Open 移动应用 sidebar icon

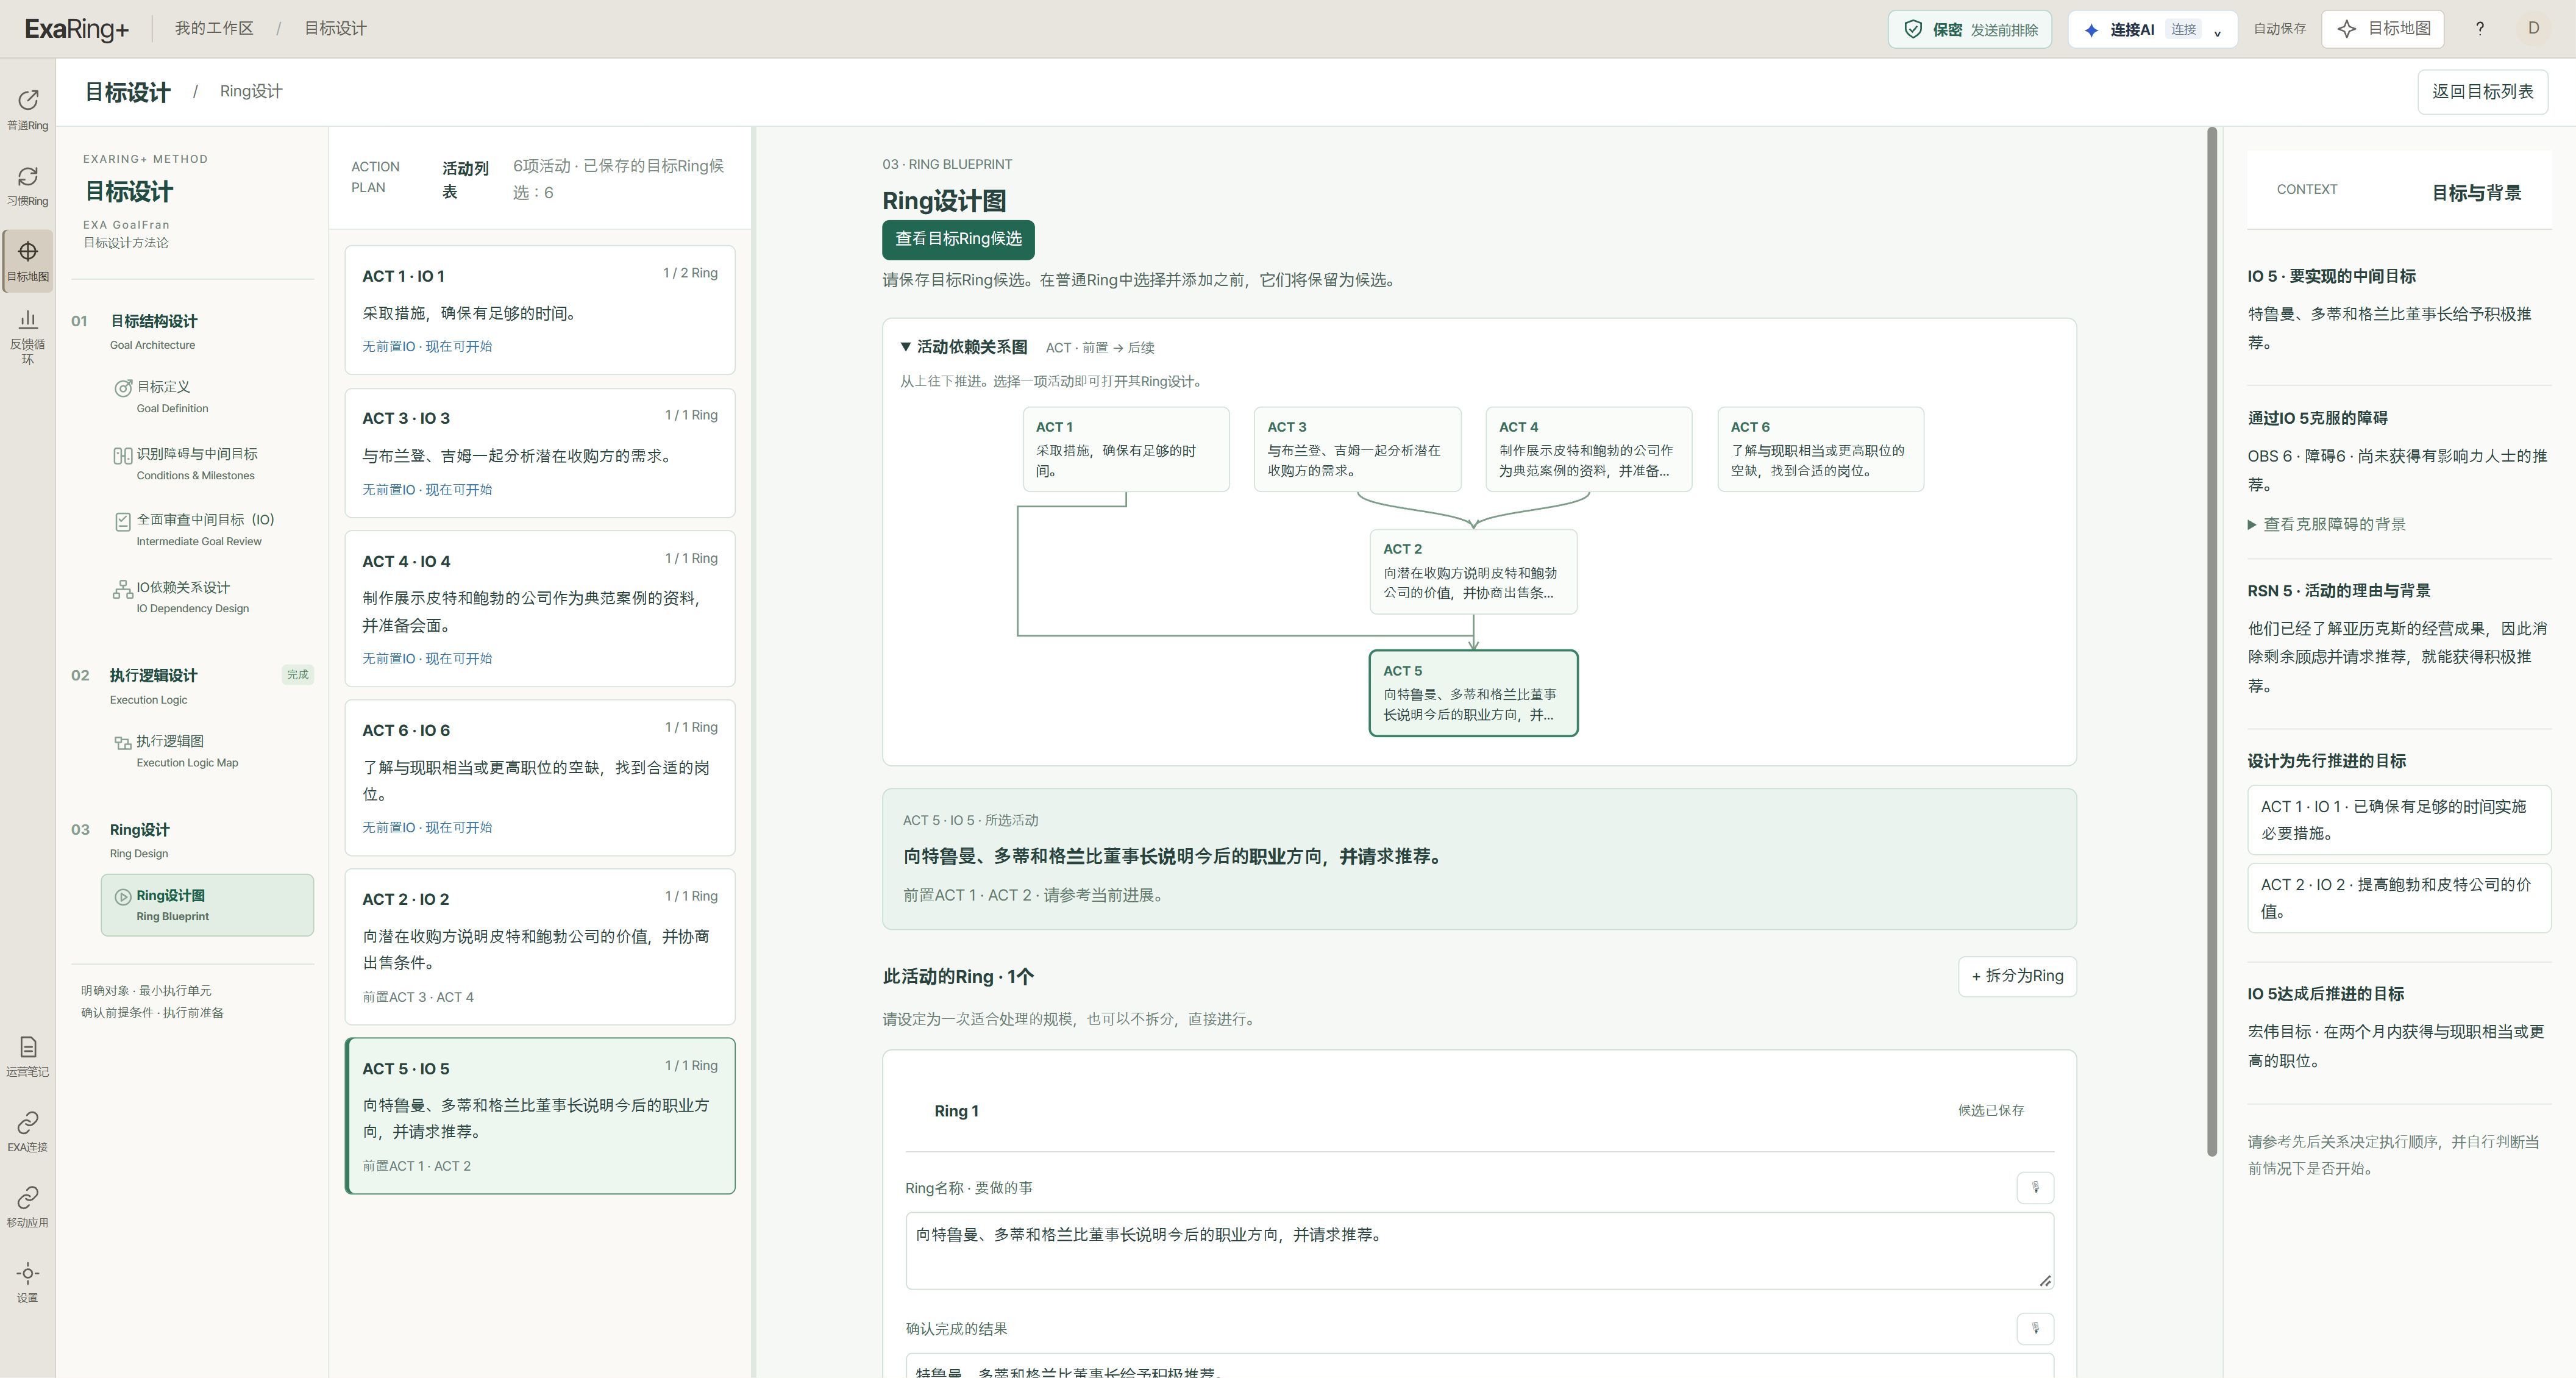click(28, 1206)
